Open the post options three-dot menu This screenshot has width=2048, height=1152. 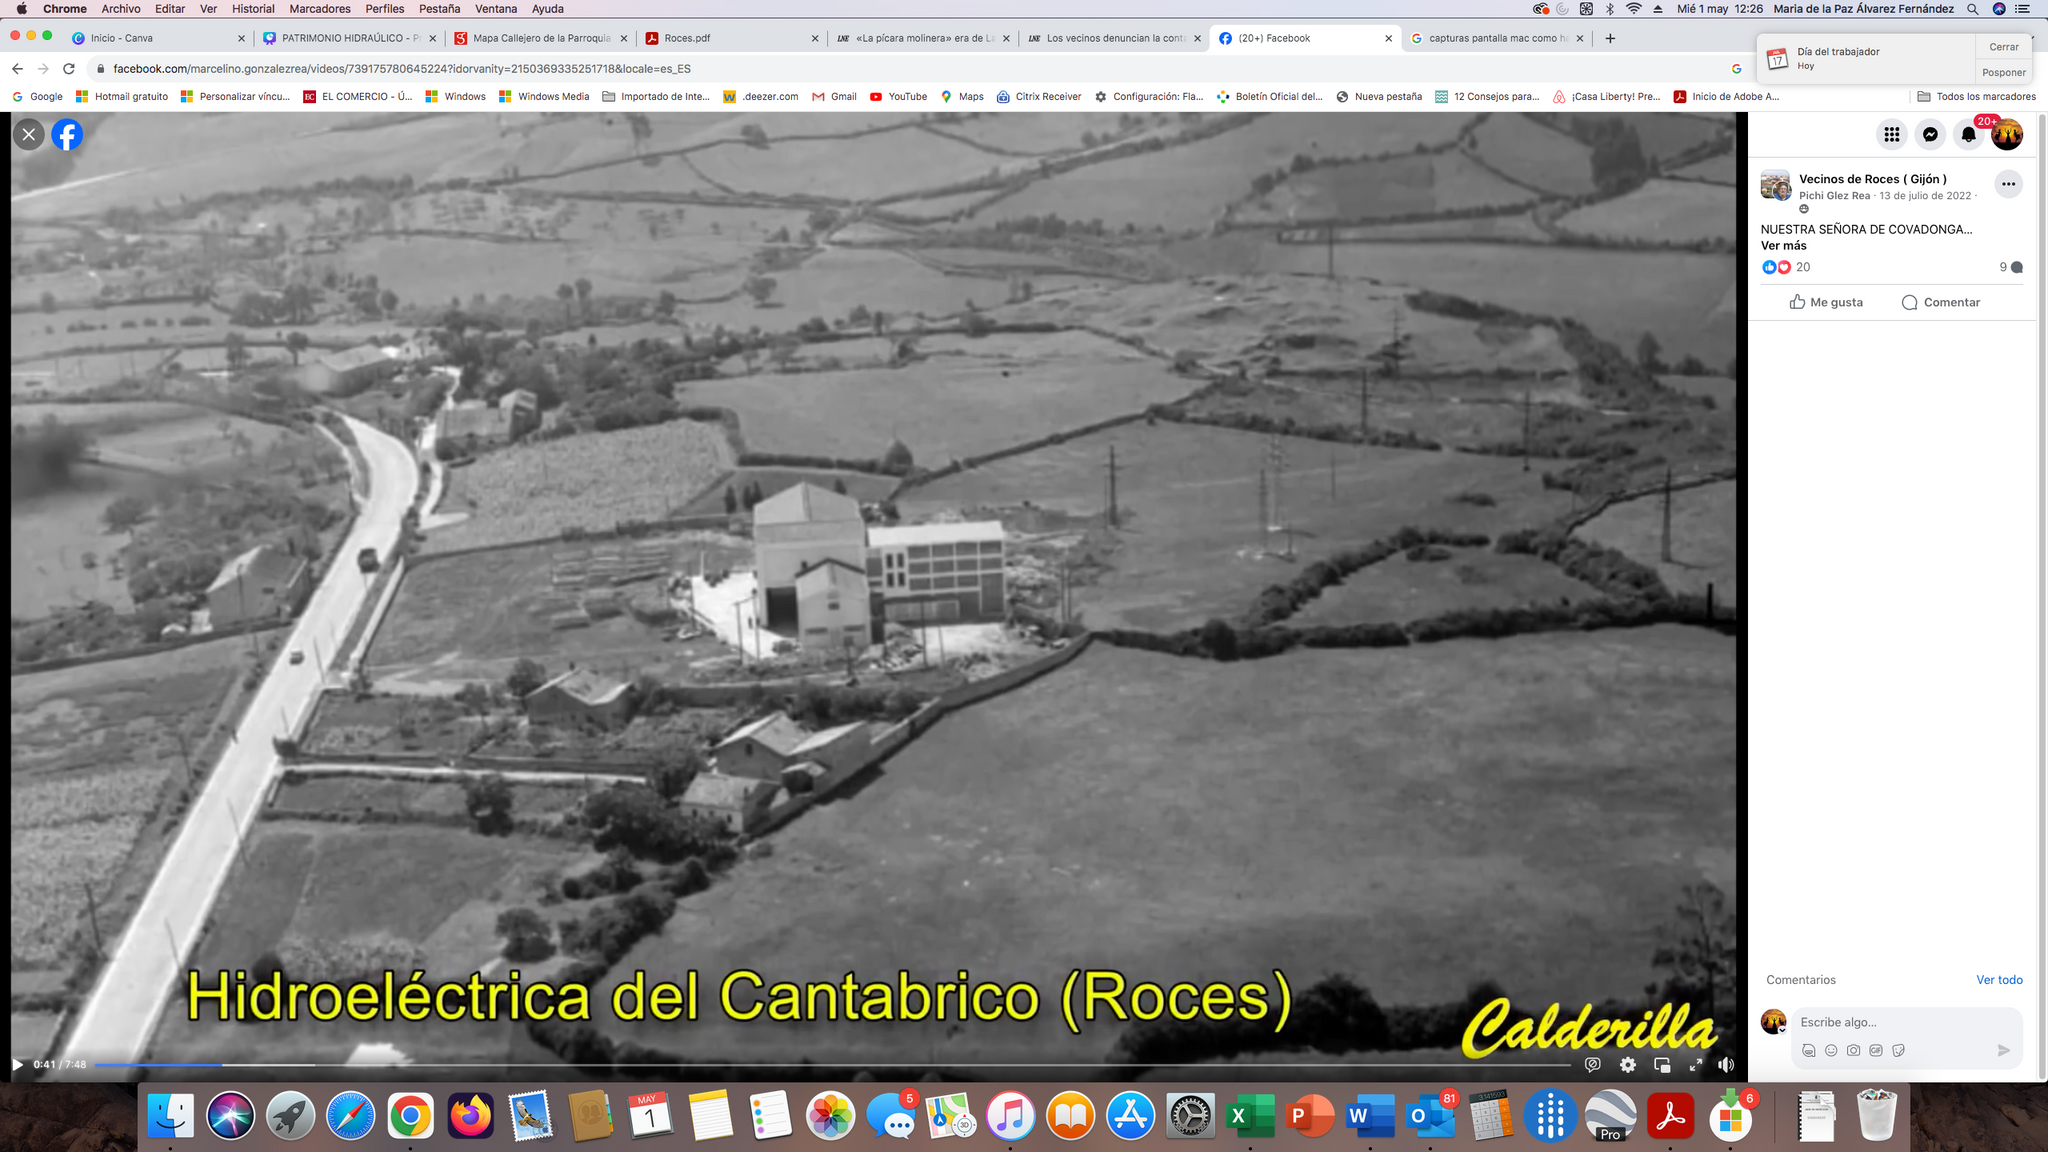[2008, 184]
